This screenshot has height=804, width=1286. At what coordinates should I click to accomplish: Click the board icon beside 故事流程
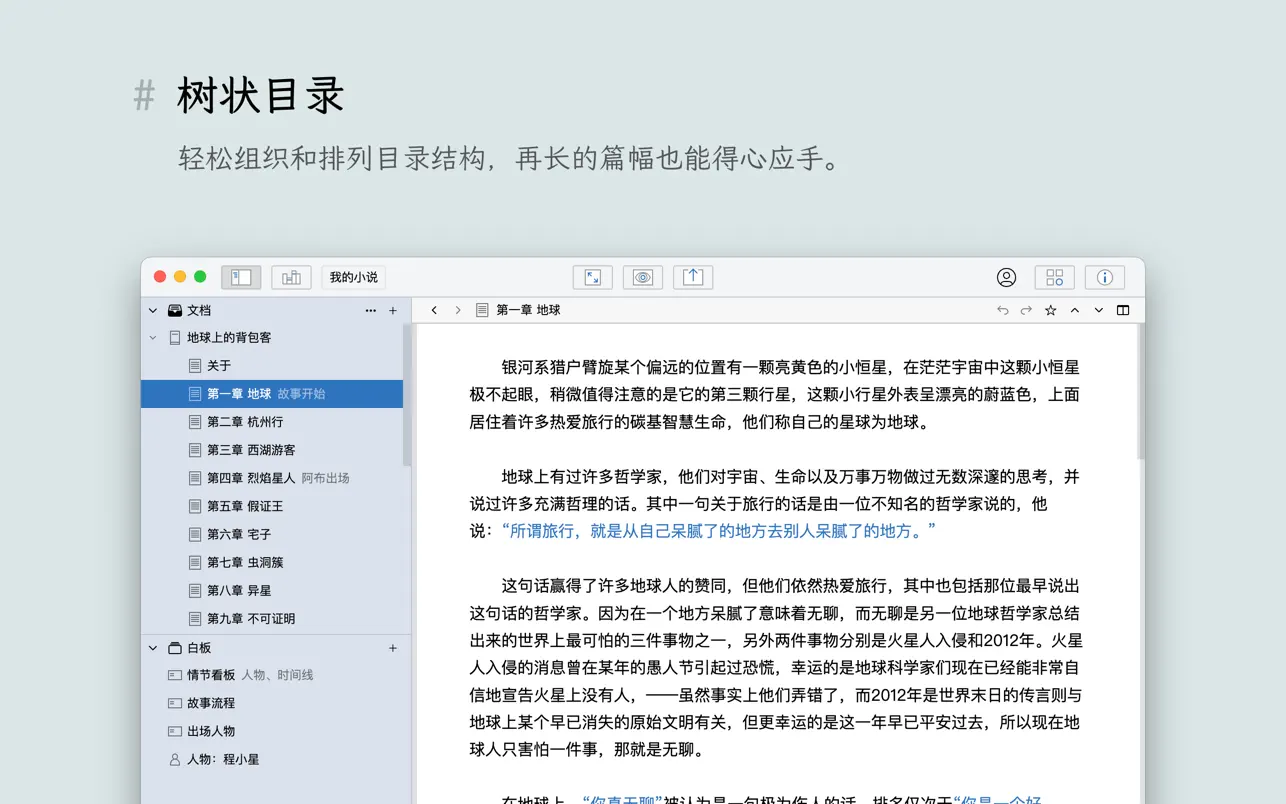(175, 703)
